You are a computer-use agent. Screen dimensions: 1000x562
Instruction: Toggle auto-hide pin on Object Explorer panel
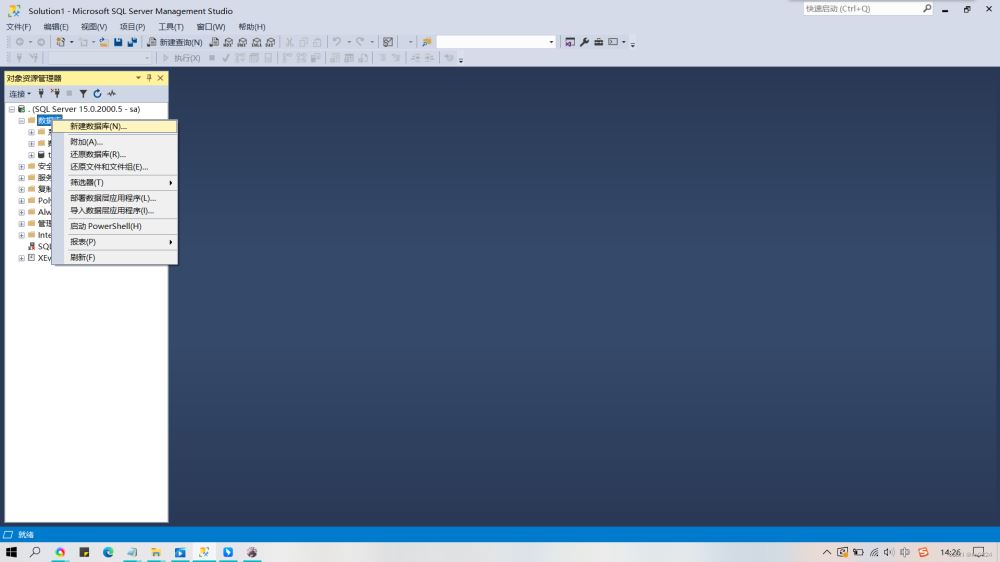149,78
